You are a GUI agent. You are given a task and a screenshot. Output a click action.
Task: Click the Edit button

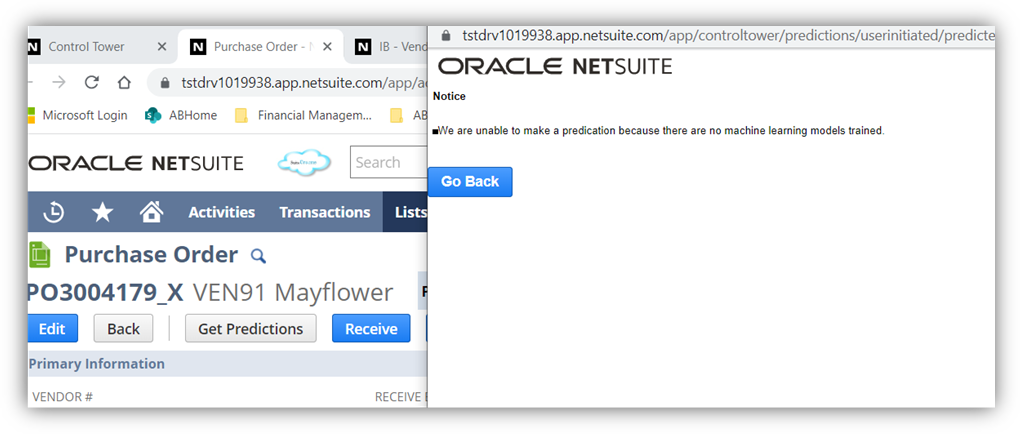coord(53,329)
